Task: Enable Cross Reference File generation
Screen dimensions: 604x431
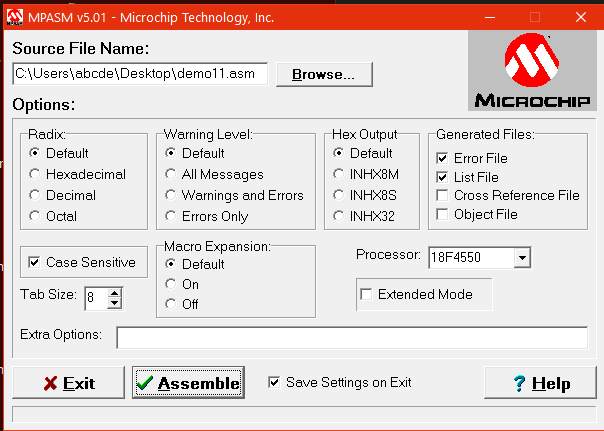Action: 442,195
